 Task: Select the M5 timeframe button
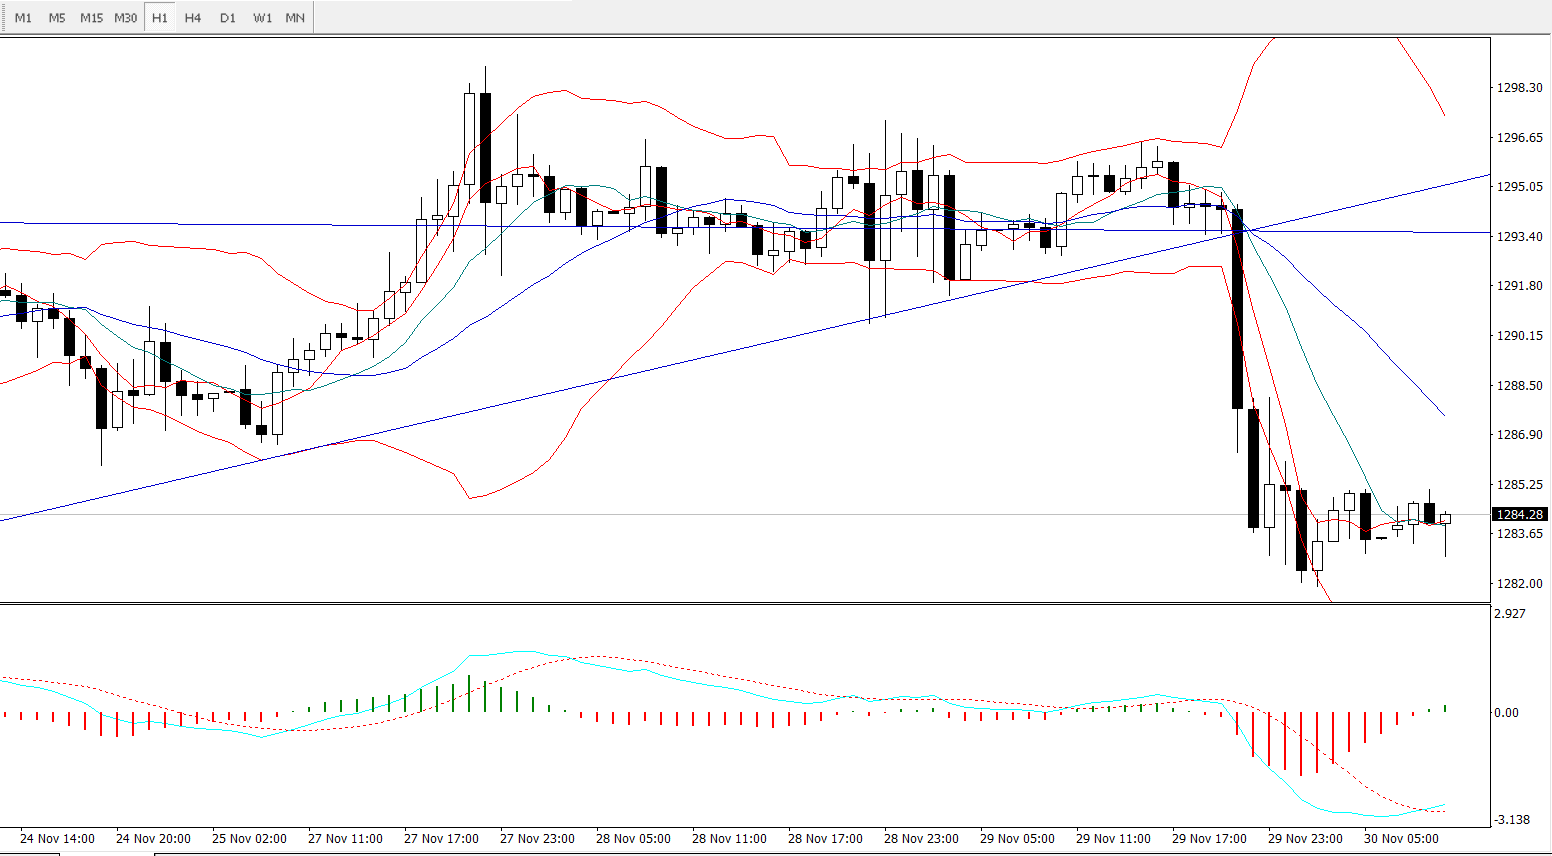57,18
